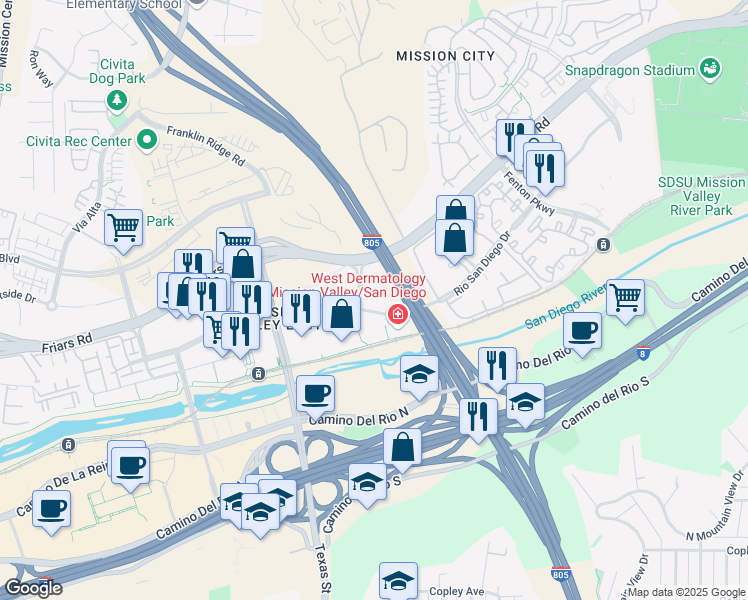
Task: Select the West Dermatology red medical marker
Action: pyautogui.click(x=397, y=314)
